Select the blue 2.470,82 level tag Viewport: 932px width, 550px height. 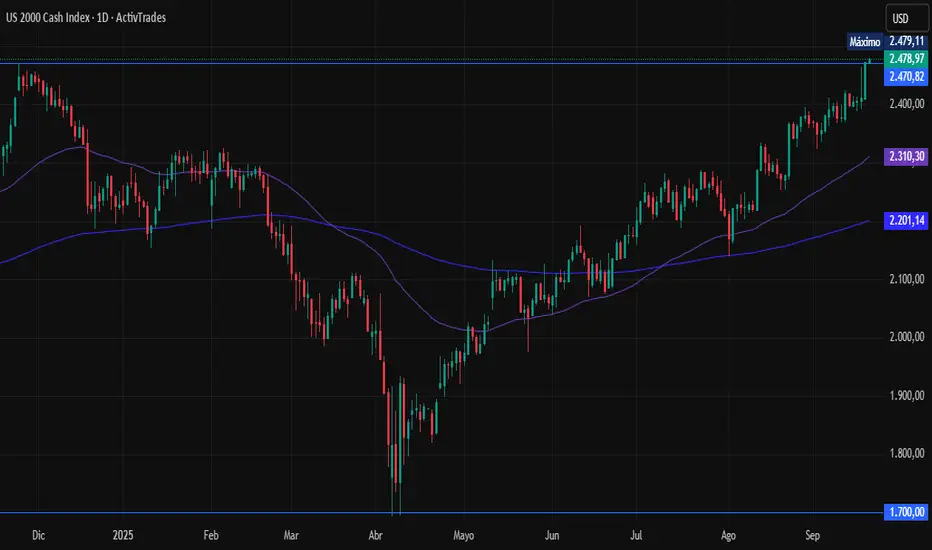(x=906, y=76)
